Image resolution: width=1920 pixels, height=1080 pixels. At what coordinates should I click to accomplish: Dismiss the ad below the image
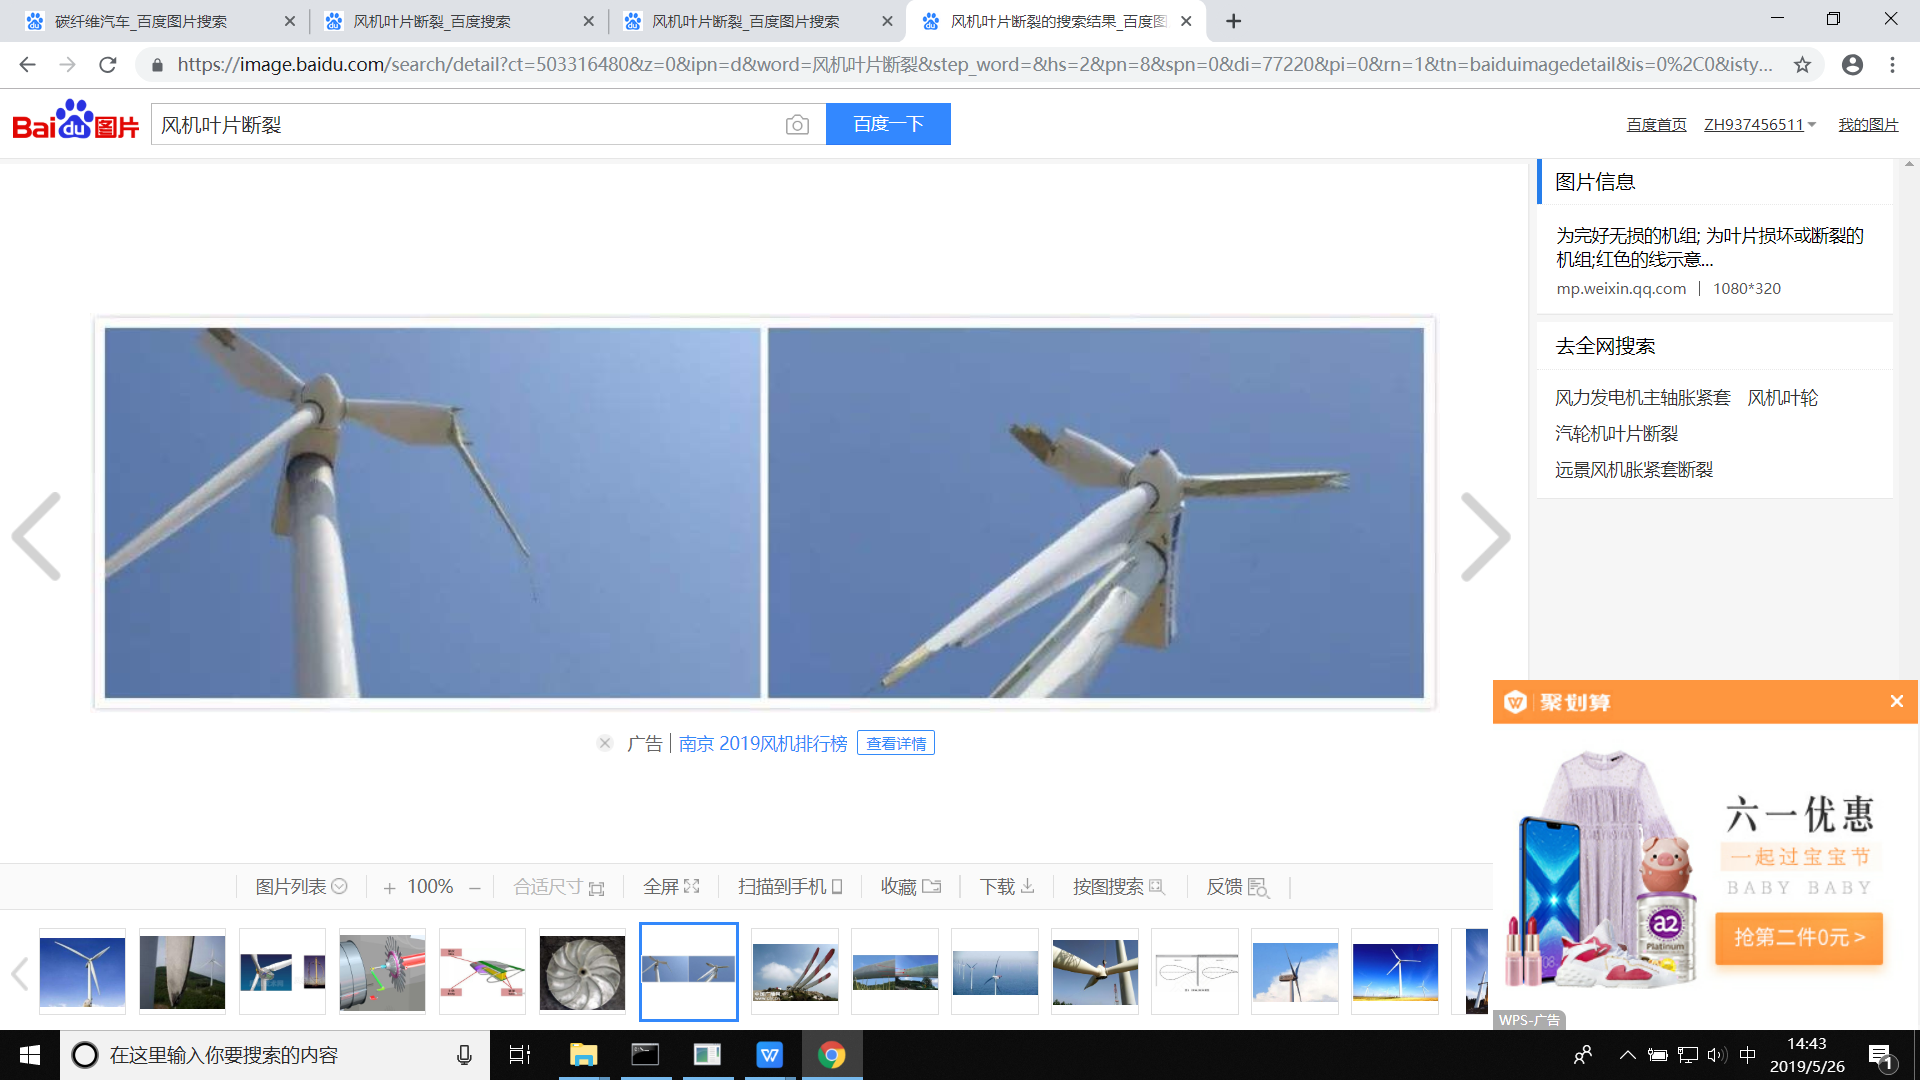tap(604, 743)
